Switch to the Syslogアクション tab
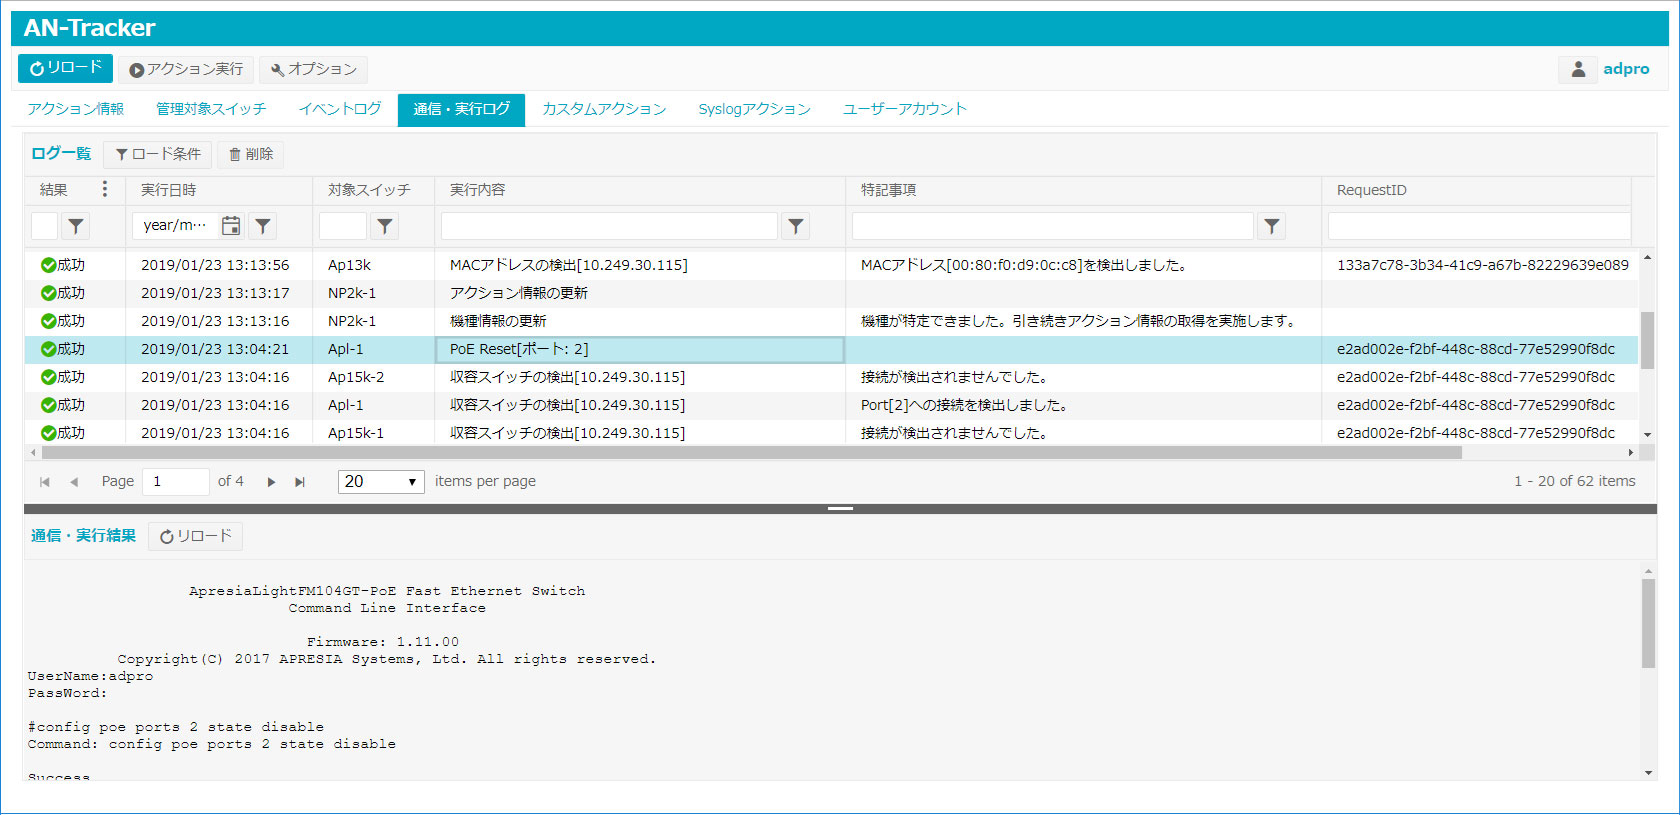 click(754, 109)
